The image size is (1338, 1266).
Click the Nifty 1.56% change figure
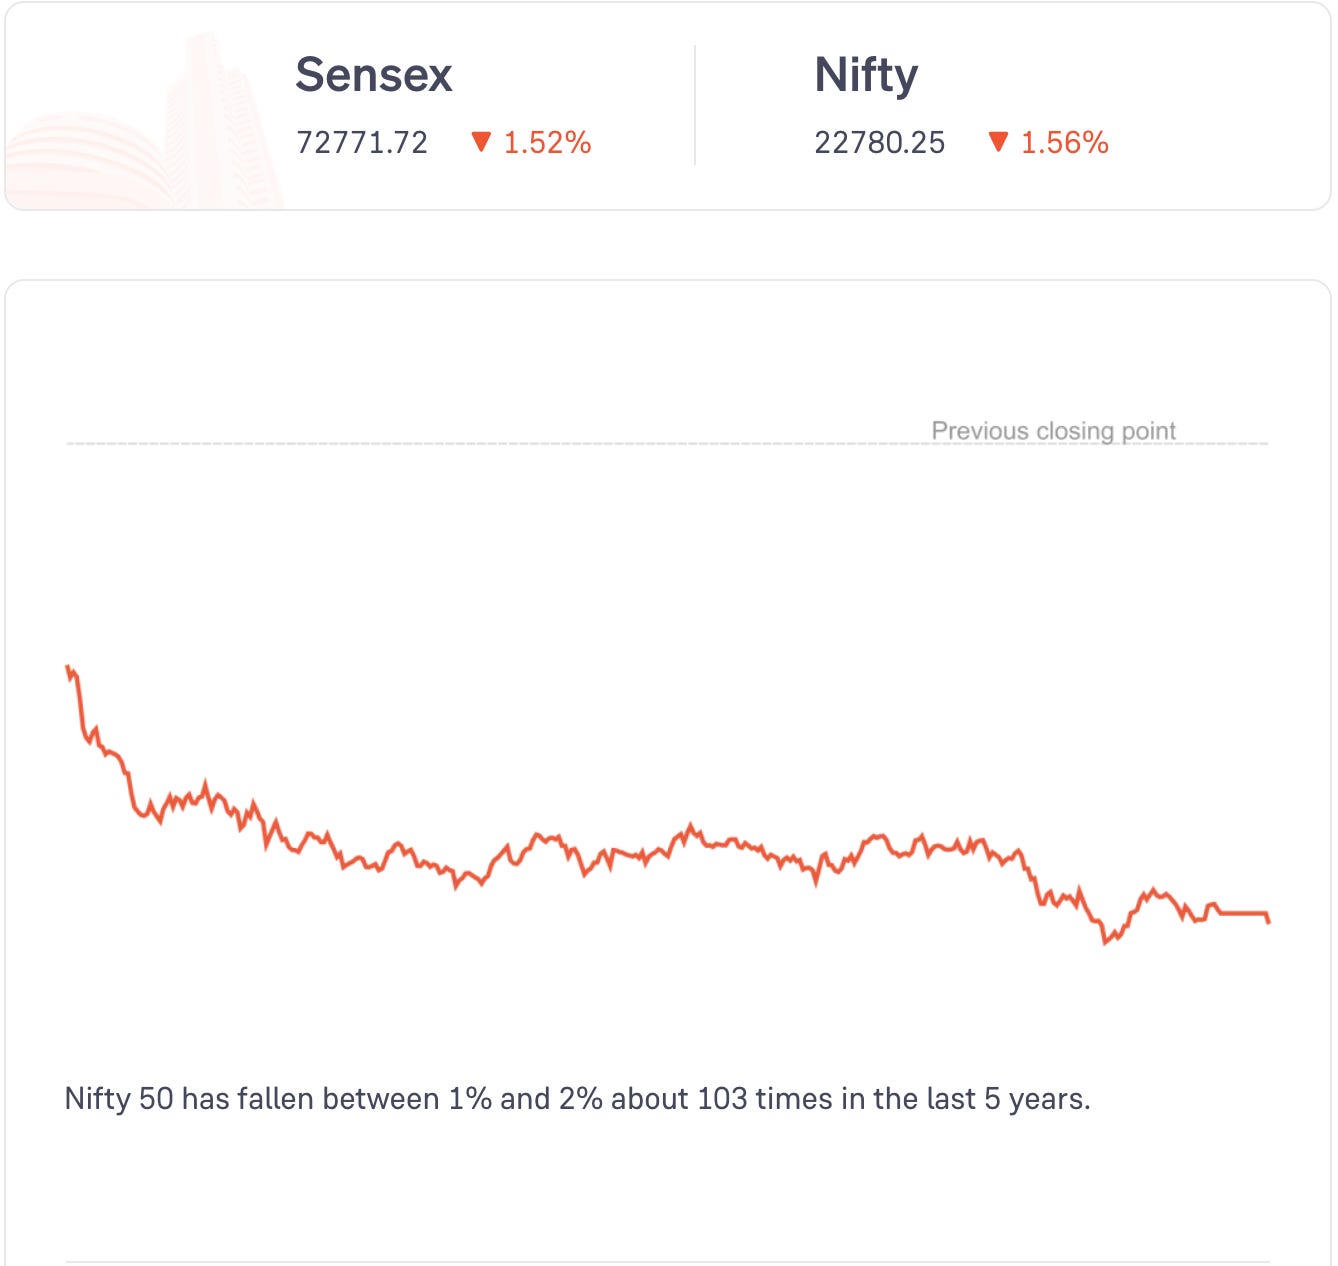[x=1064, y=143]
